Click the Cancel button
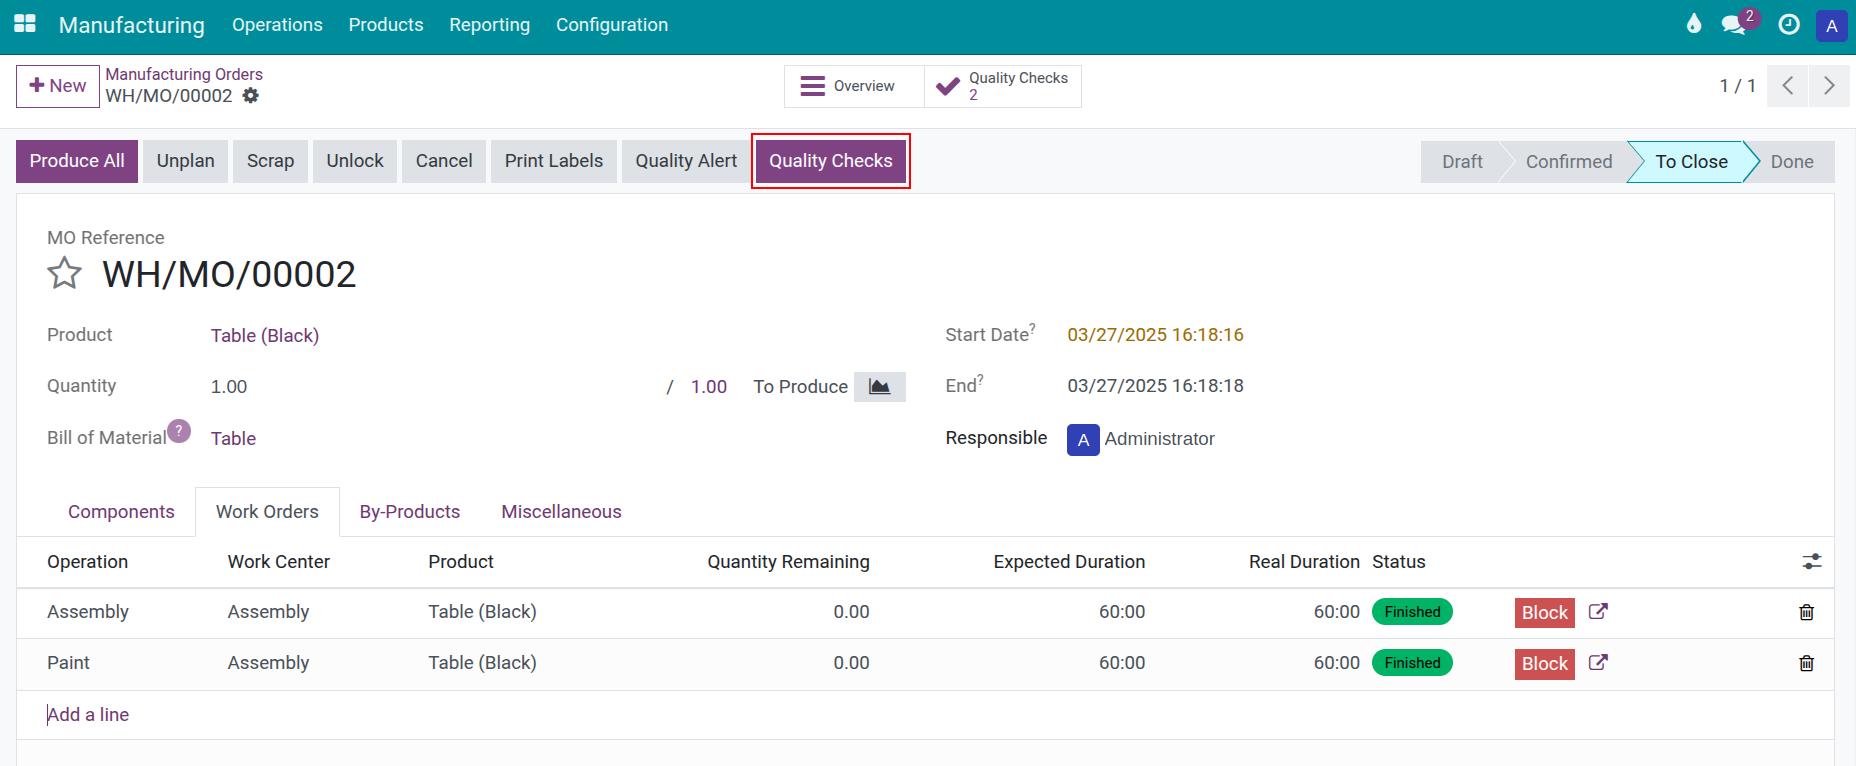The width and height of the screenshot is (1856, 766). 444,161
